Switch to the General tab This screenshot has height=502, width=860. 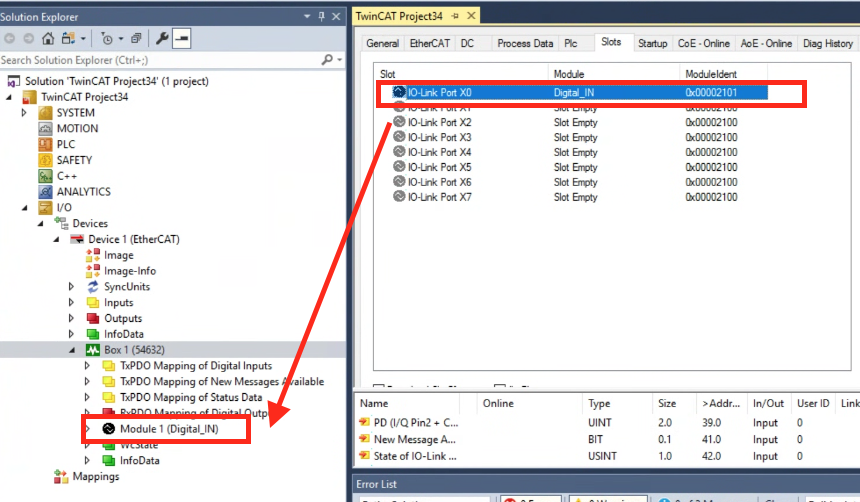point(382,43)
